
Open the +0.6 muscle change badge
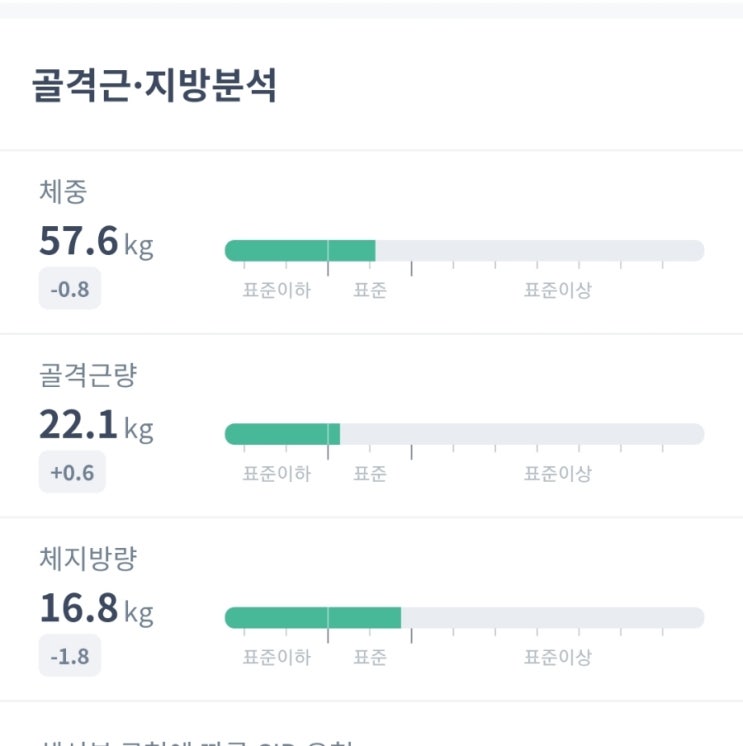(x=72, y=473)
